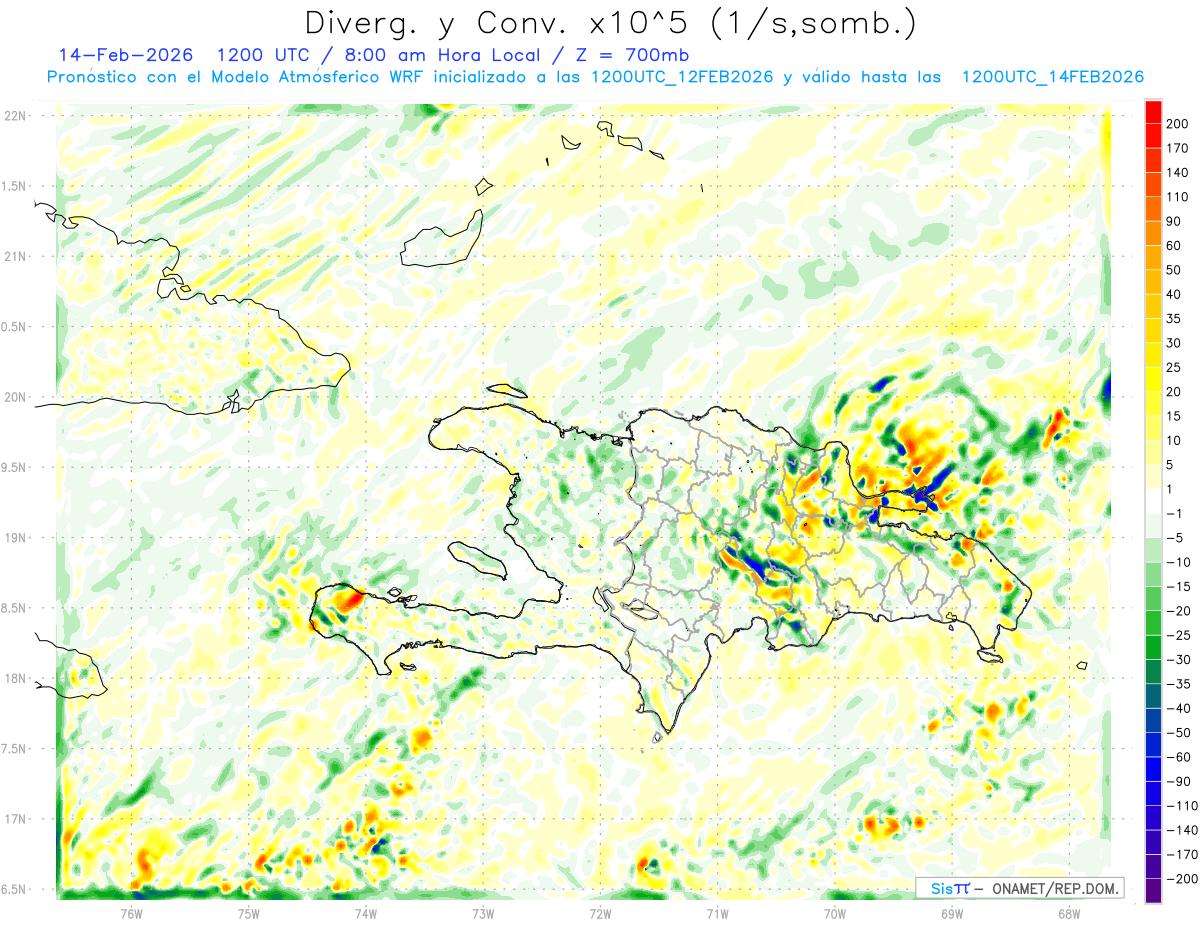Click the '0.5N' latitude label
The height and width of the screenshot is (927, 1200).
pos(14,327)
